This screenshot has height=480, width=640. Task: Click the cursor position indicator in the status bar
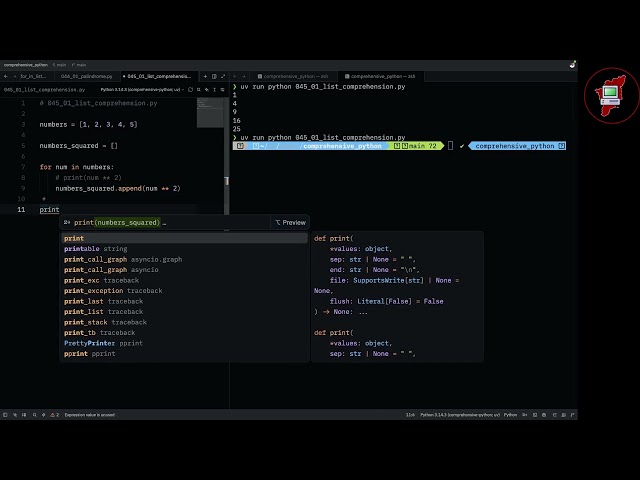click(410, 415)
